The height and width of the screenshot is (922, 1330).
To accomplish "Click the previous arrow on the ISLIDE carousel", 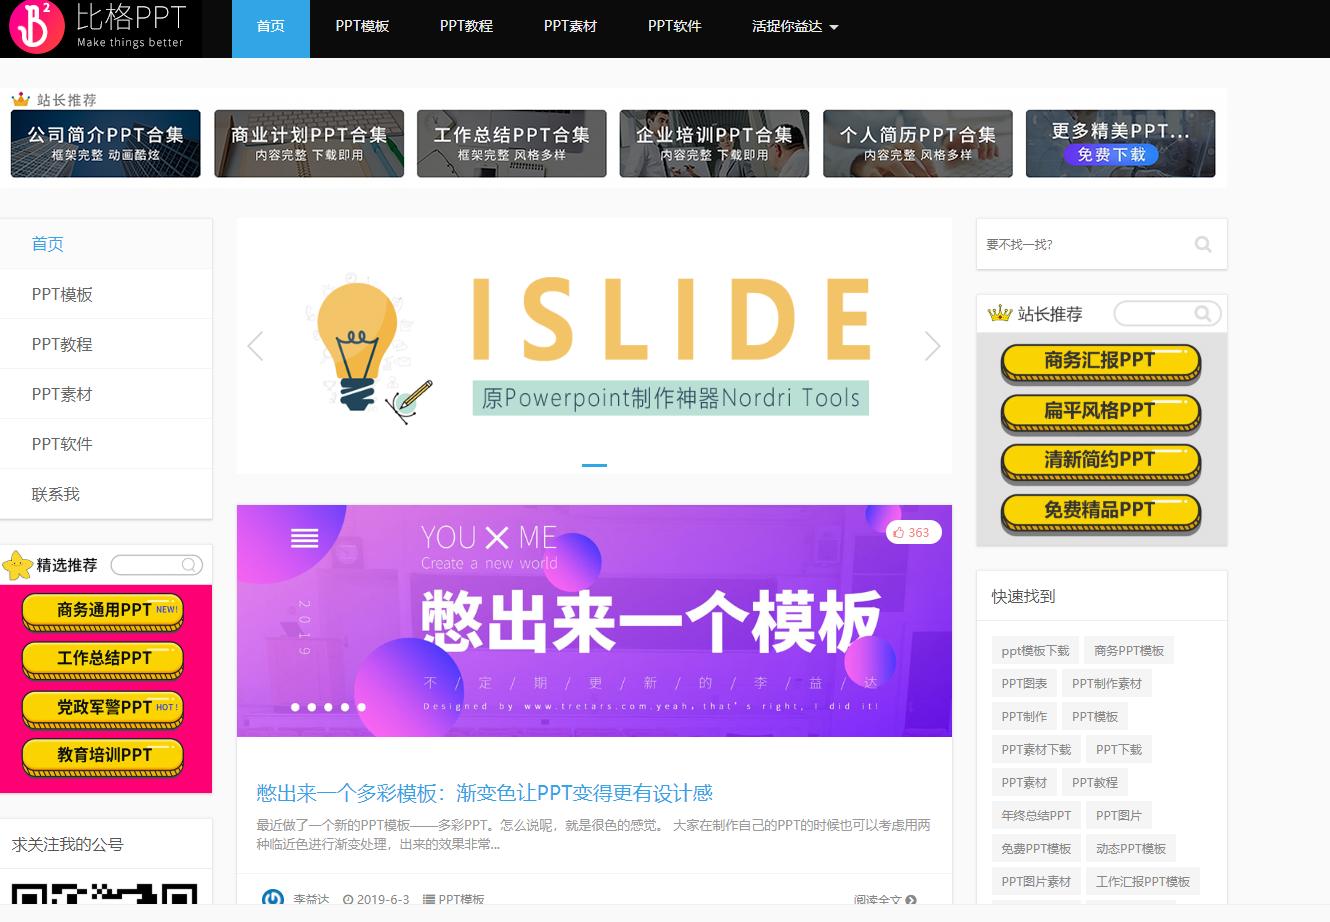I will click(256, 346).
